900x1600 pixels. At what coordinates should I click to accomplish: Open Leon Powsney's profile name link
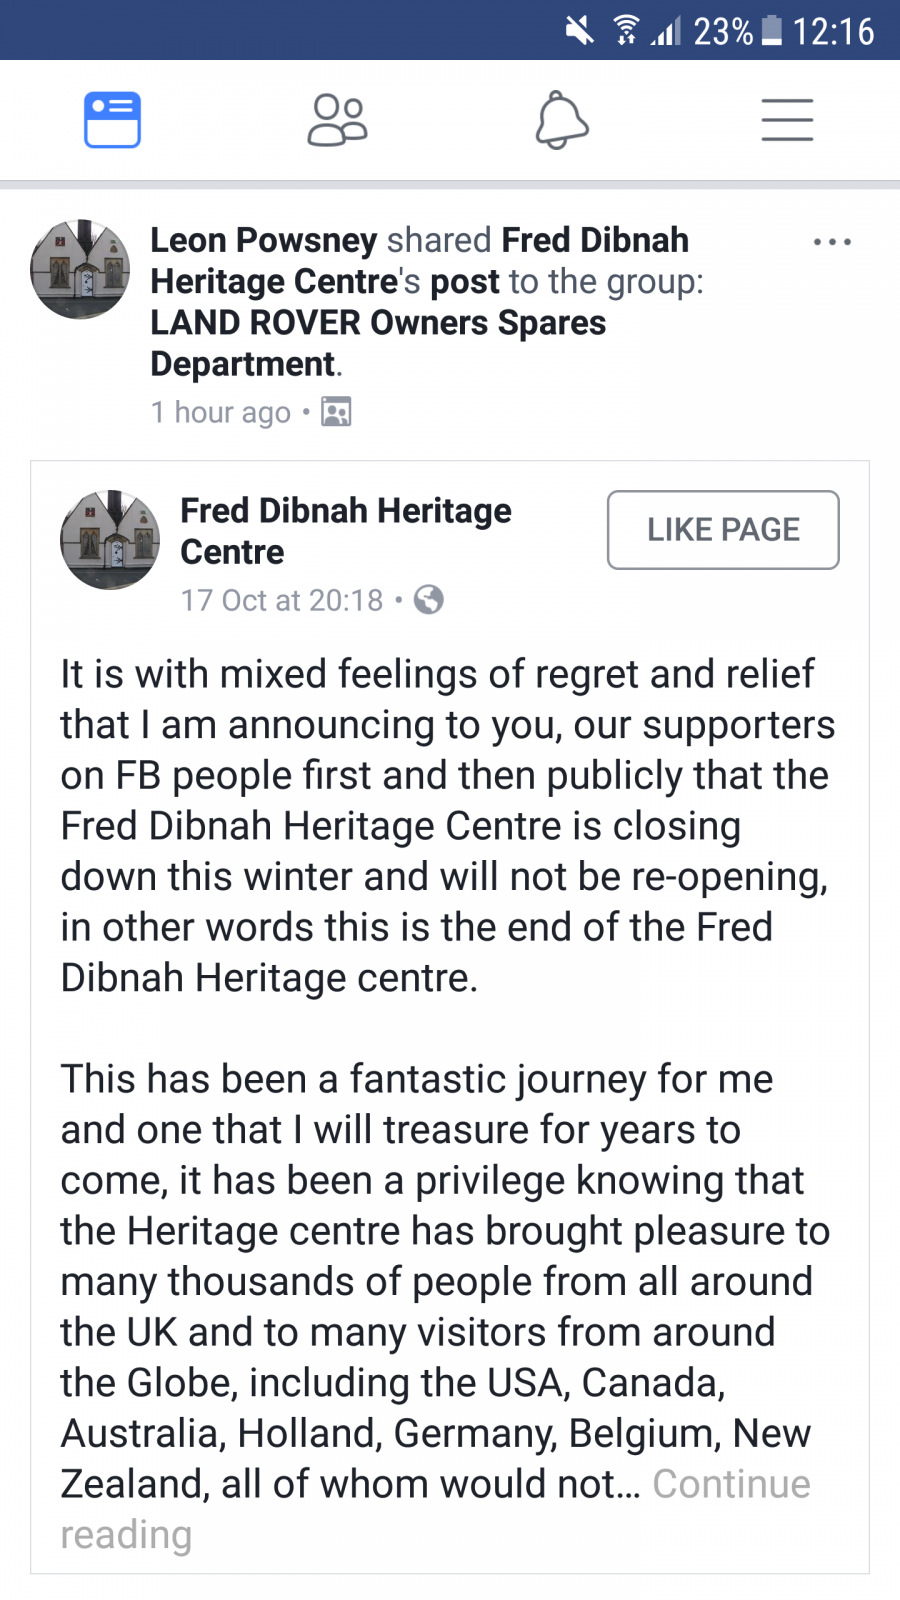(263, 240)
